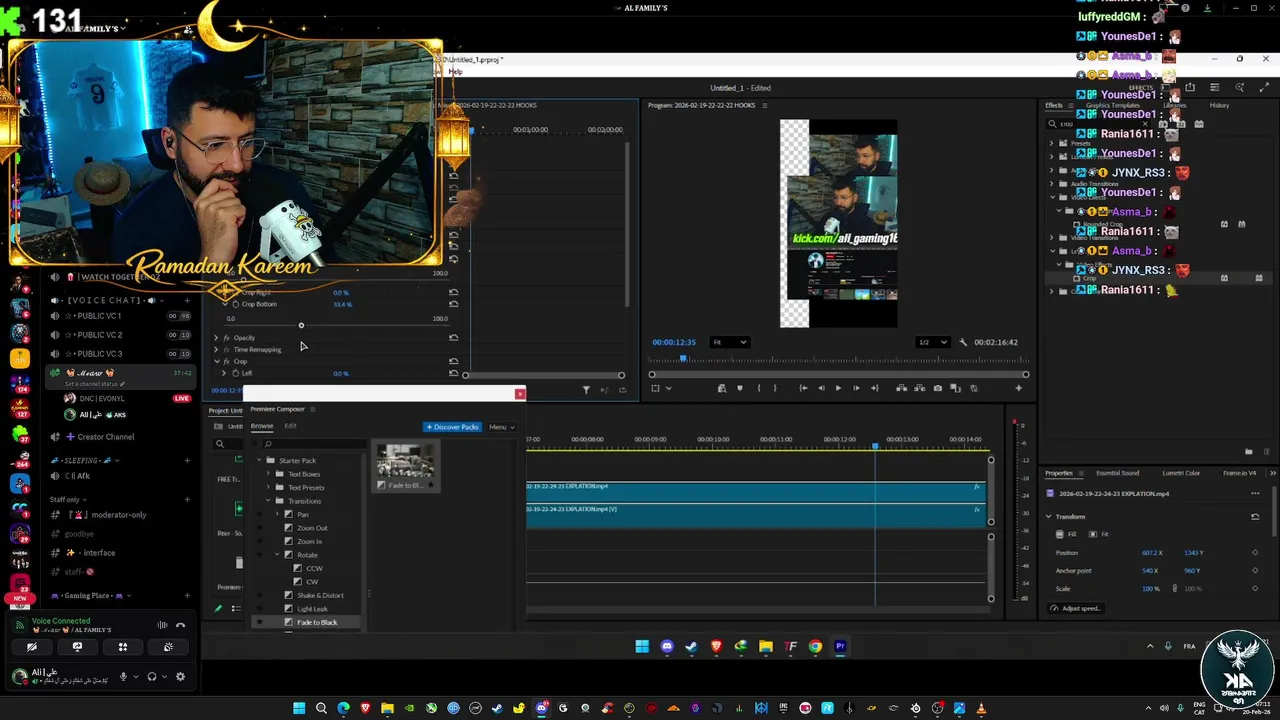Viewport: 1280px width, 720px height.
Task: Open the Premiere Composer Menu dropdown
Action: coord(501,427)
